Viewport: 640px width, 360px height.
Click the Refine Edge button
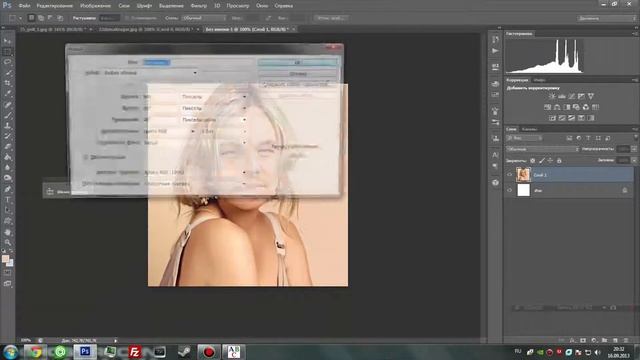(x=331, y=18)
